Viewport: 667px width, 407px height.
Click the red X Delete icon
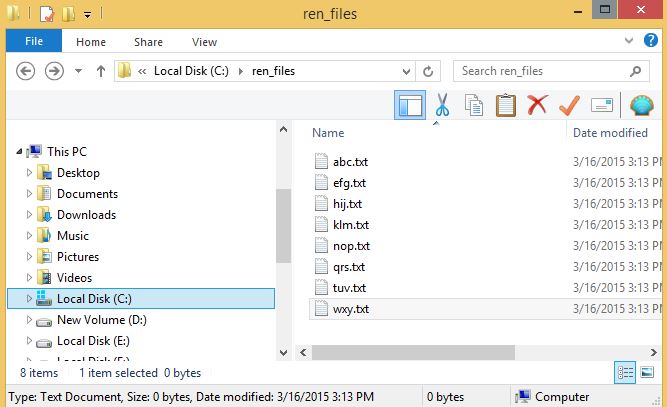[537, 105]
